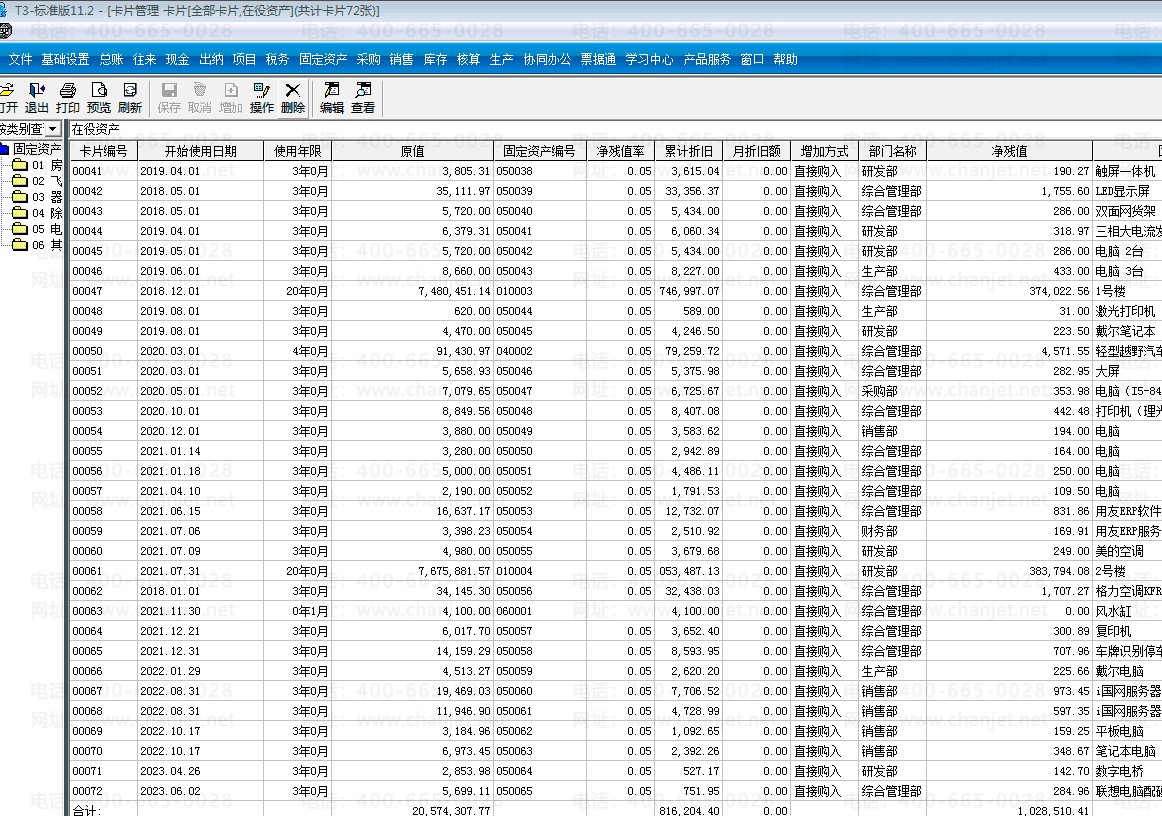
Task: Click useful life 4年0月 cell
Action: pos(298,351)
